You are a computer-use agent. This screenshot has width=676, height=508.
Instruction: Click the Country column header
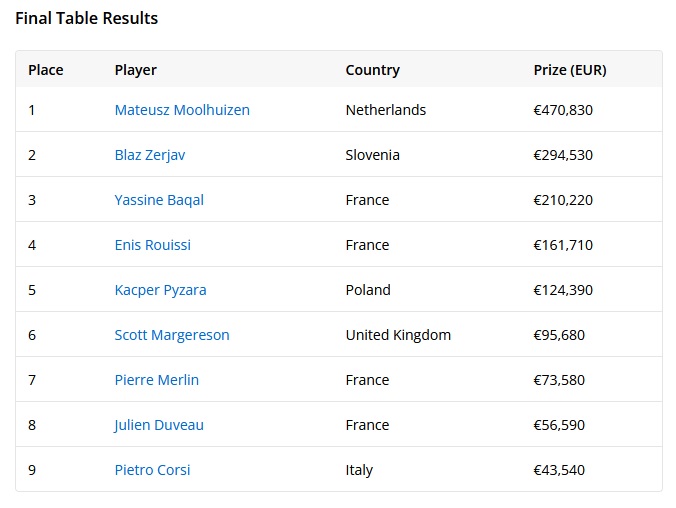click(x=372, y=70)
